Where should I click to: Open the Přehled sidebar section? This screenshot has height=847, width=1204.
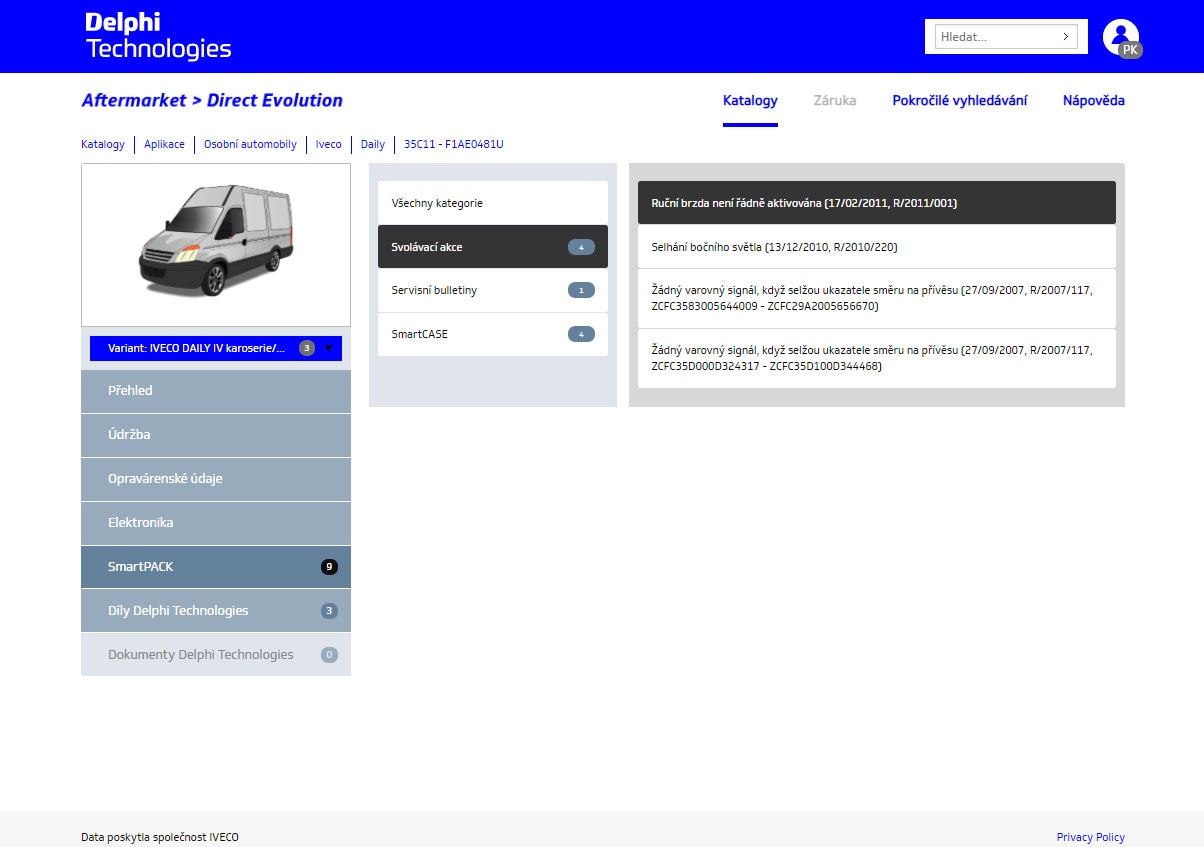pos(216,391)
